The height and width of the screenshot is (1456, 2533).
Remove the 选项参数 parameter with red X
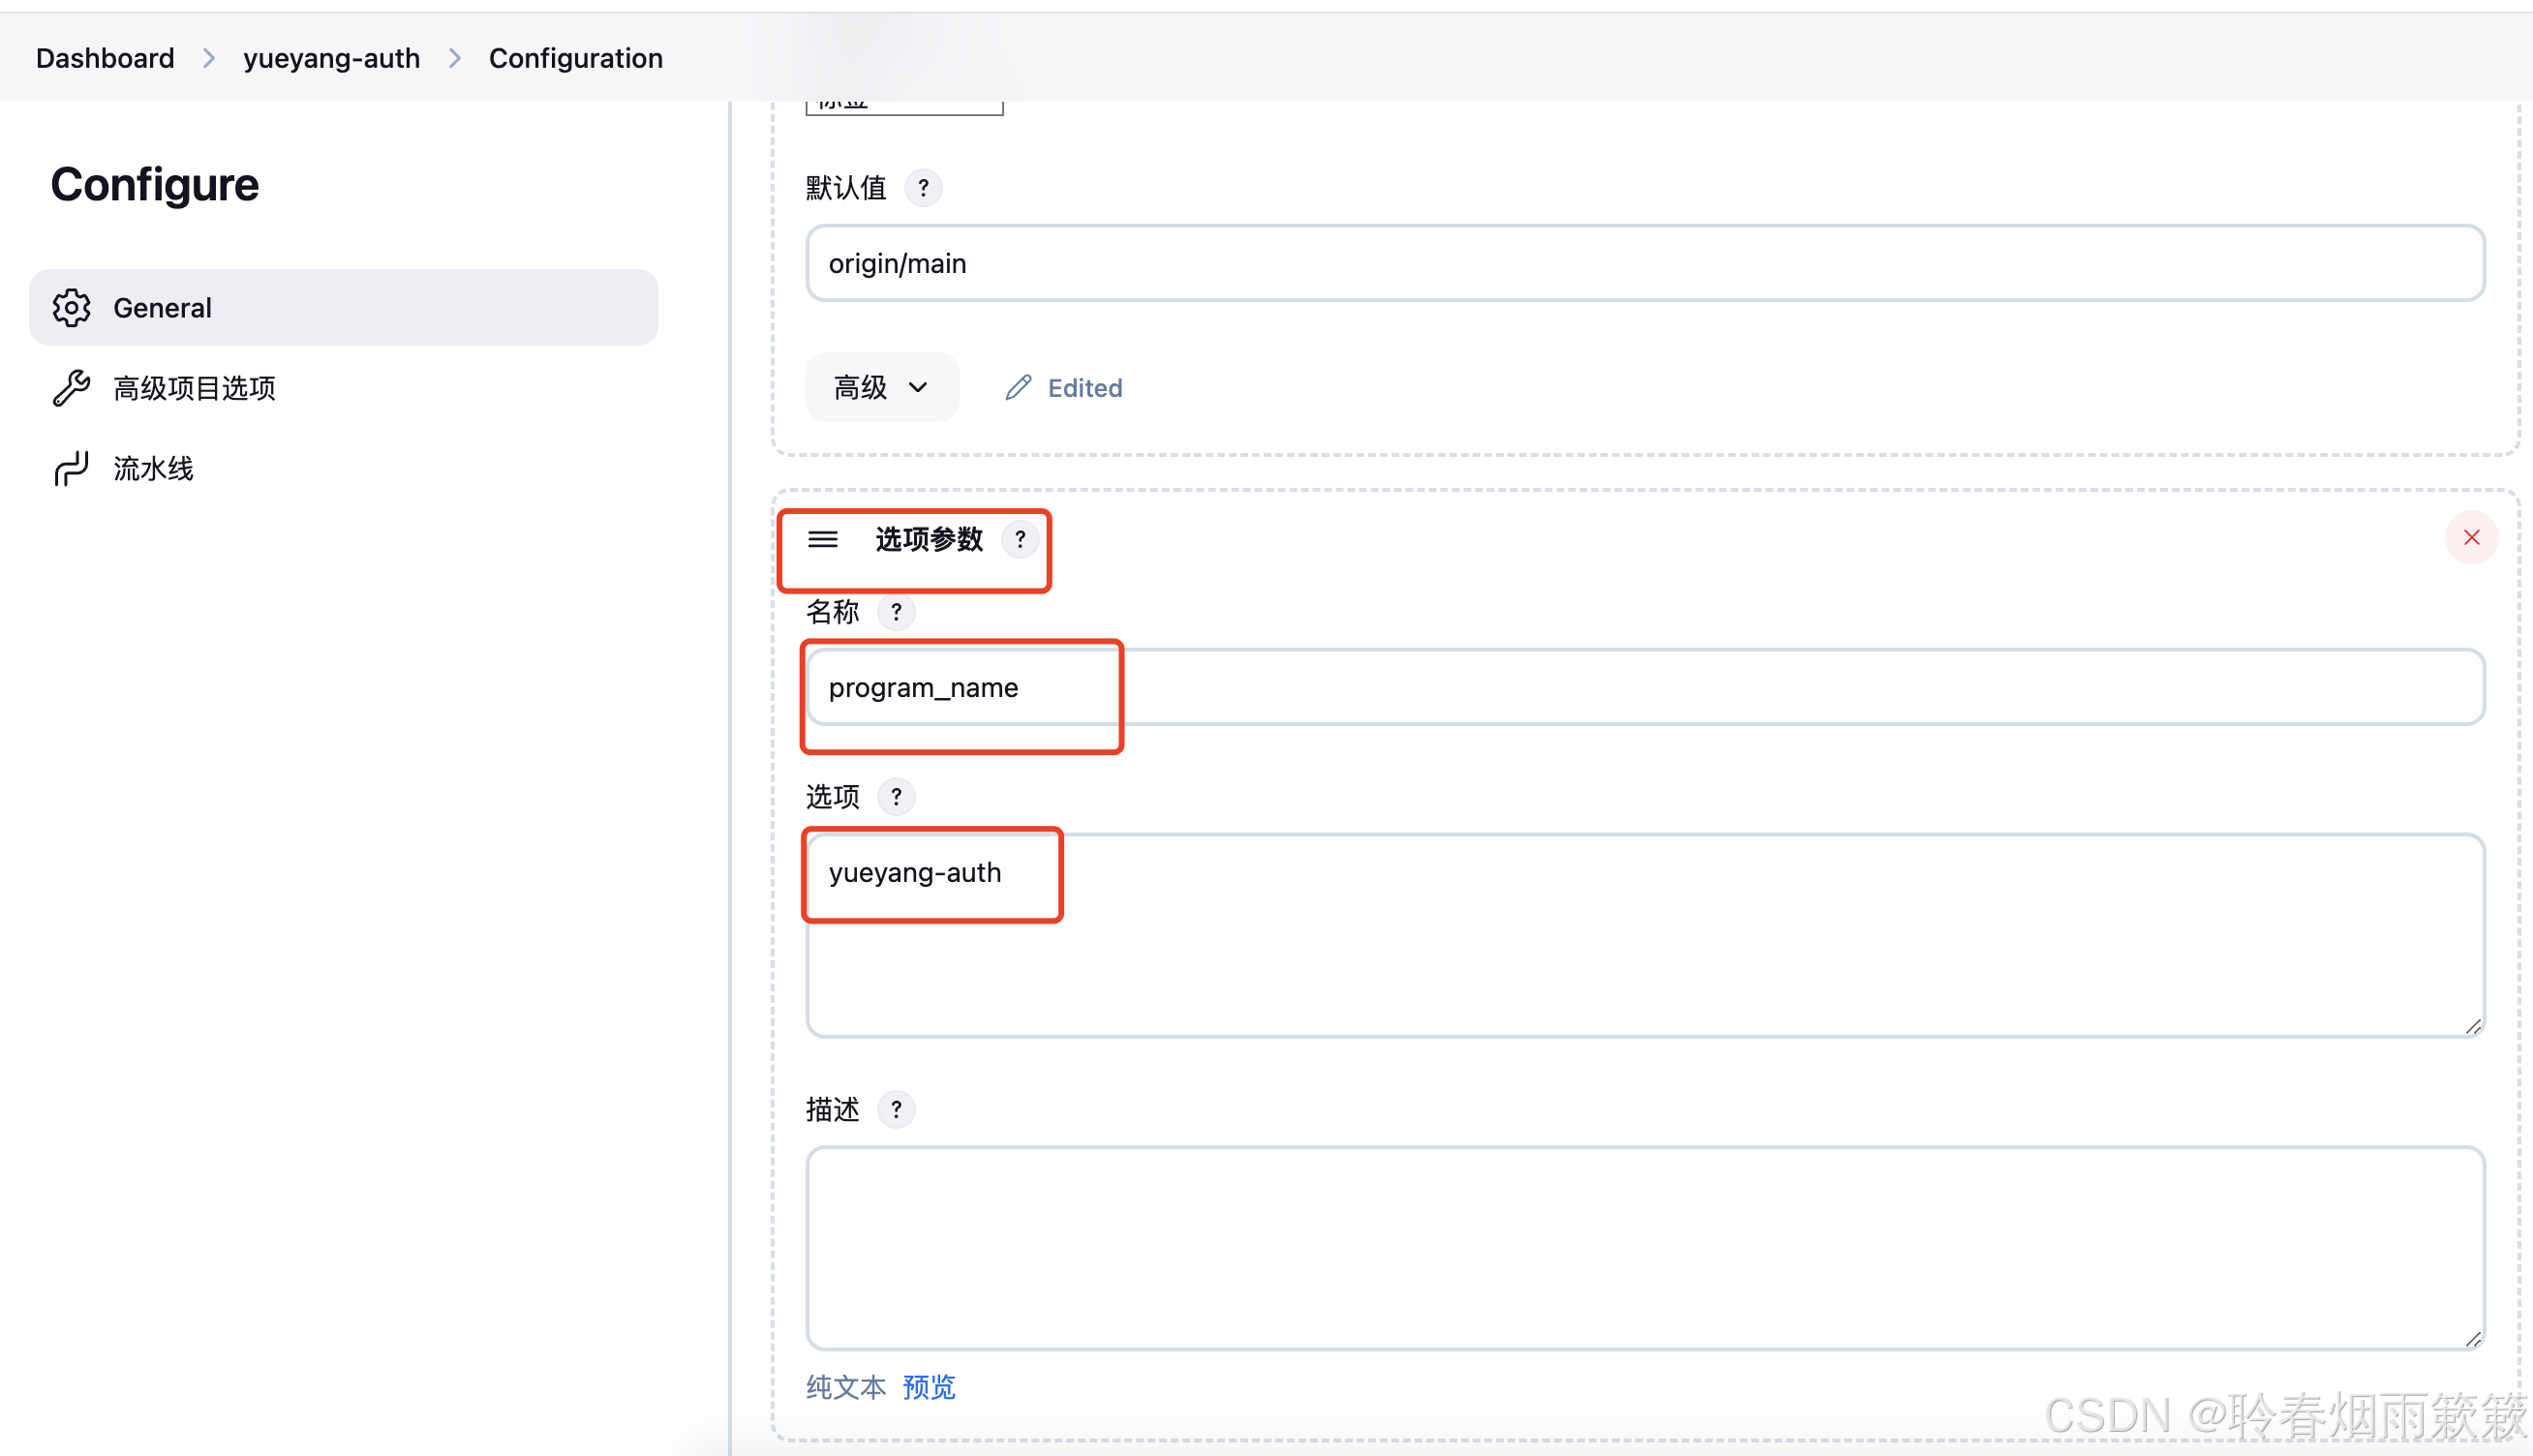click(2470, 538)
